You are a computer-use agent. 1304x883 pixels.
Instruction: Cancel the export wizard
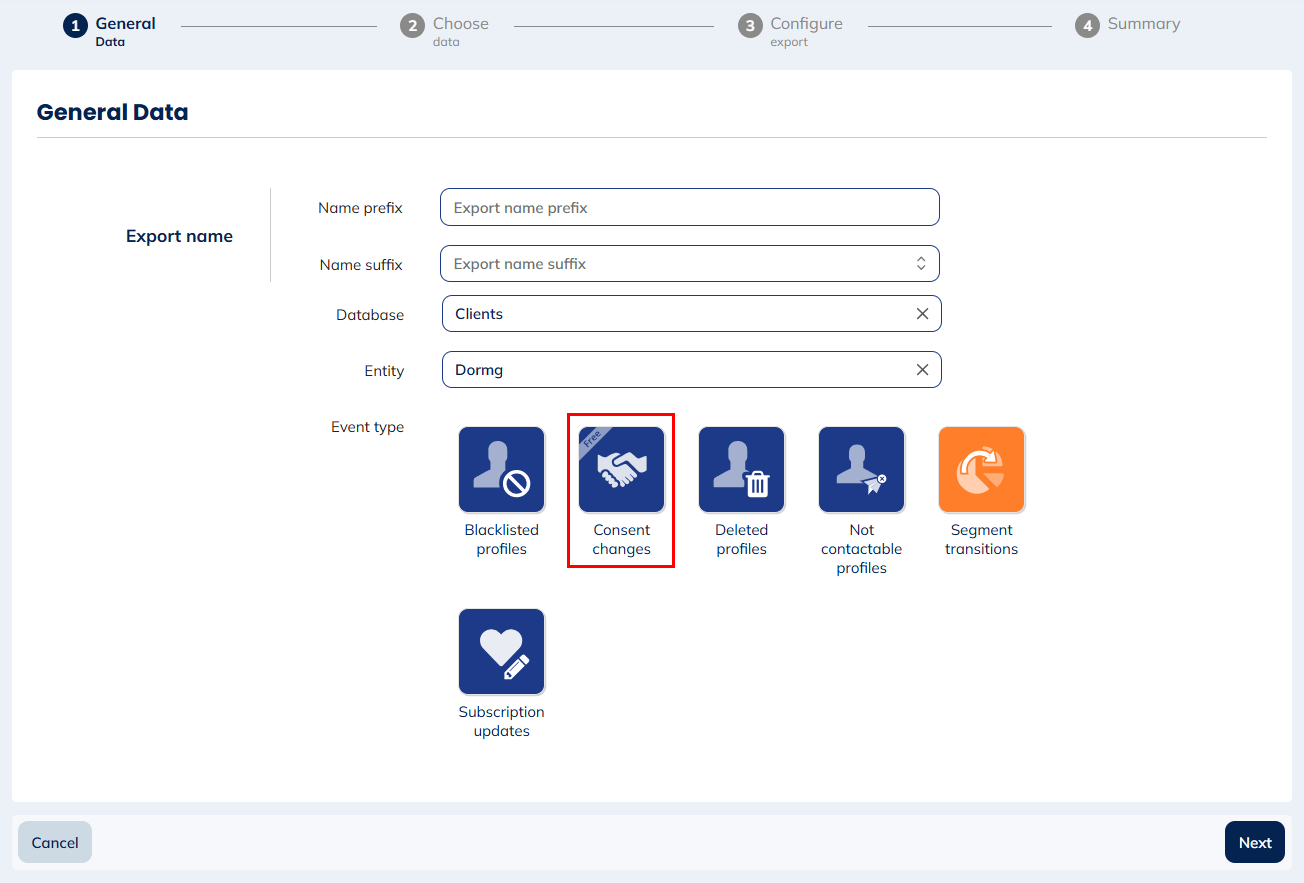55,842
